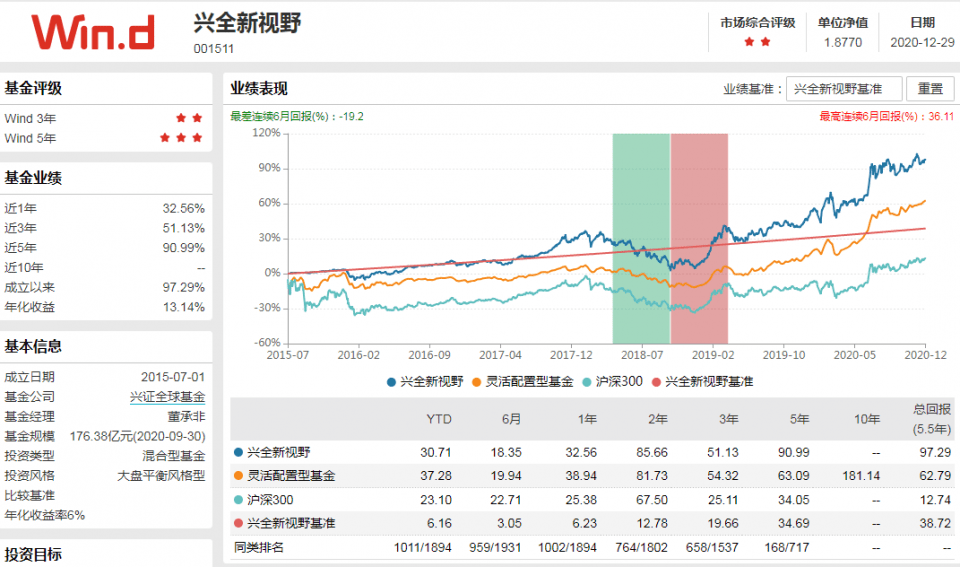Click 灵活配置型基金 10年 value 181.14

[x=861, y=476]
